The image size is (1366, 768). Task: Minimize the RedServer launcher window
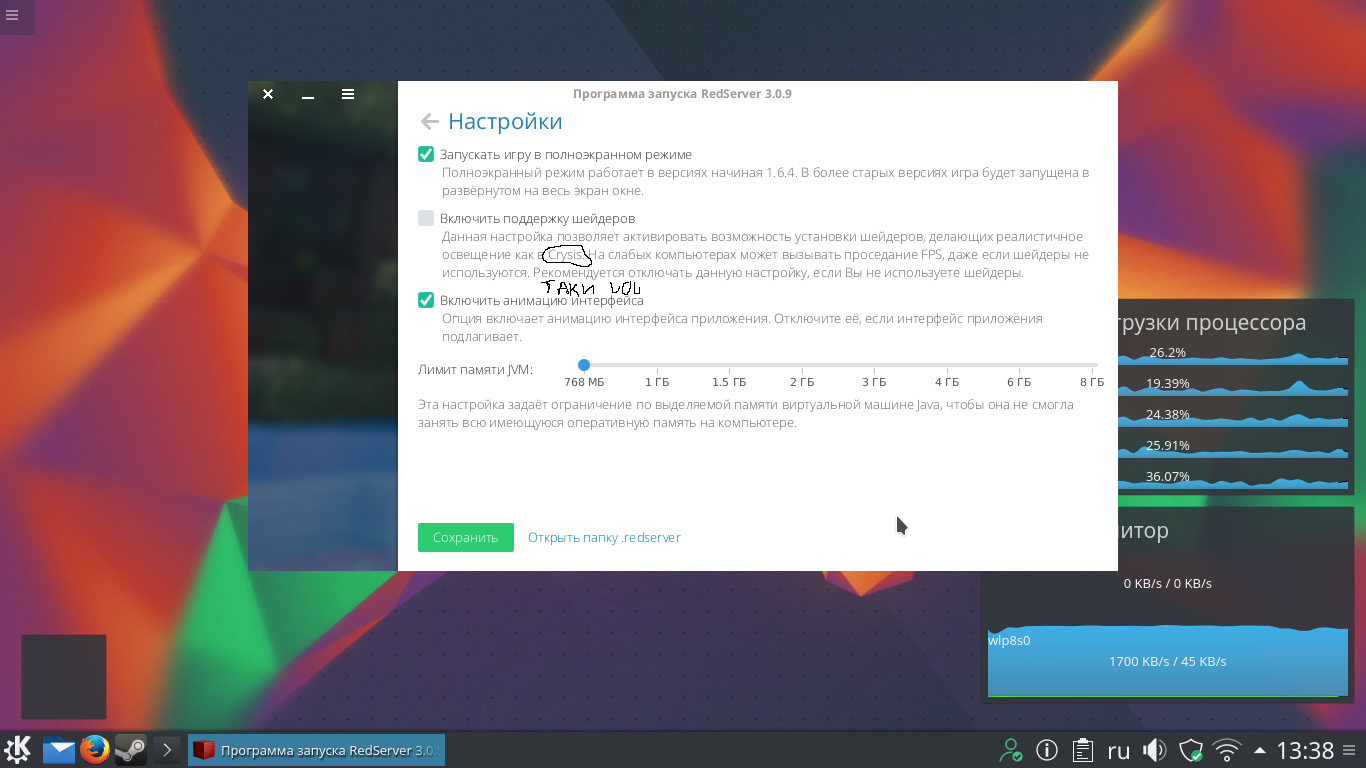[308, 95]
